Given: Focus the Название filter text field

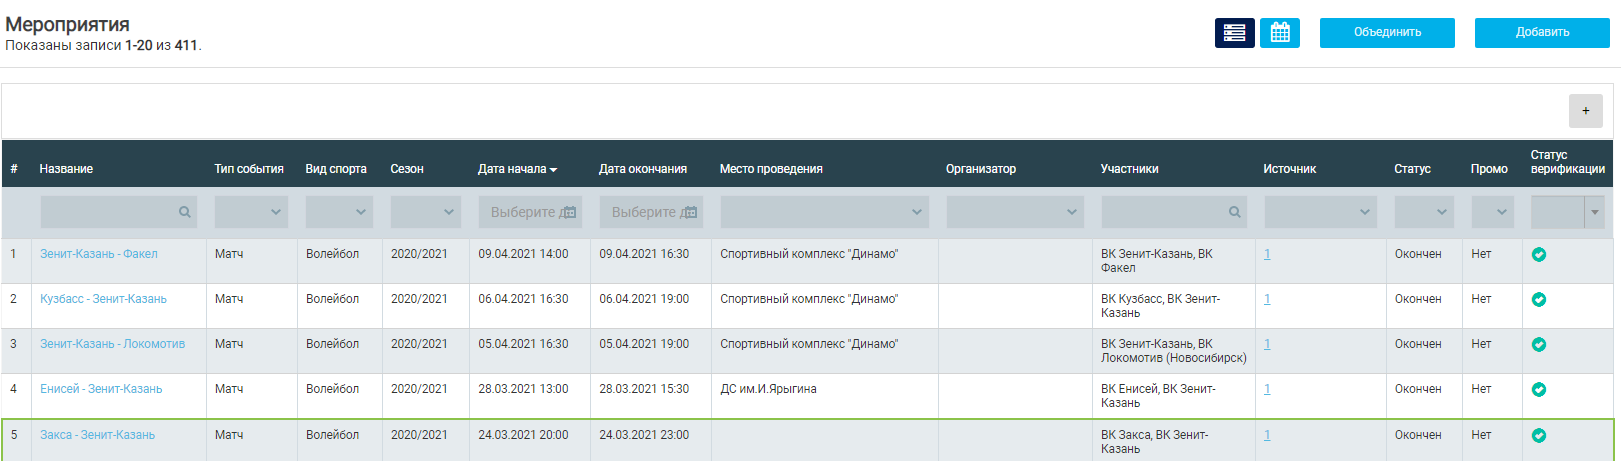Looking at the screenshot, I should 108,212.
